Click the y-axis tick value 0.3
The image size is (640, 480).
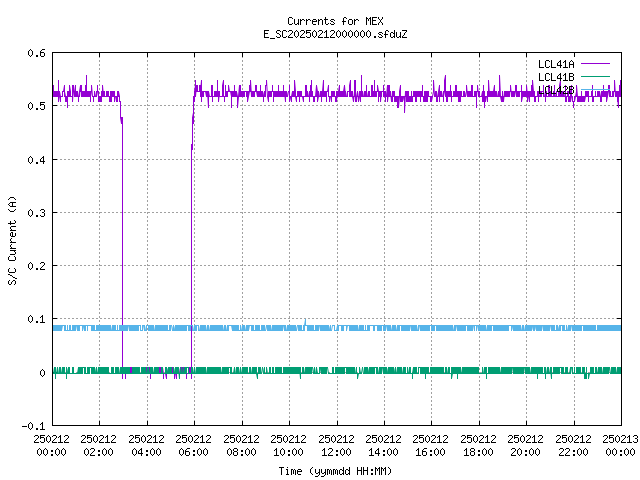click(x=36, y=213)
